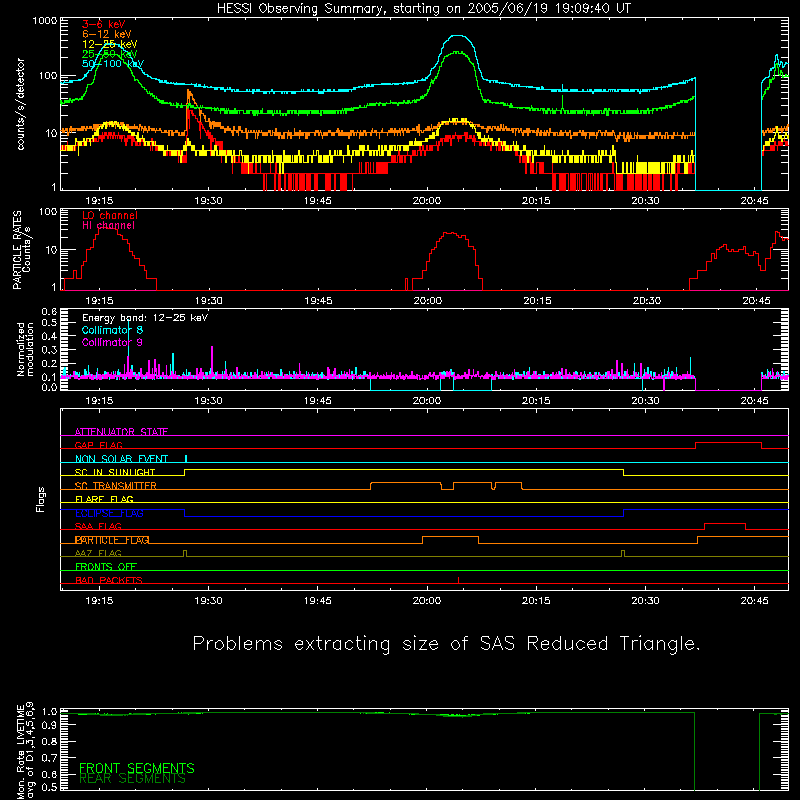Select the SAA_FLAG label

coord(98,527)
